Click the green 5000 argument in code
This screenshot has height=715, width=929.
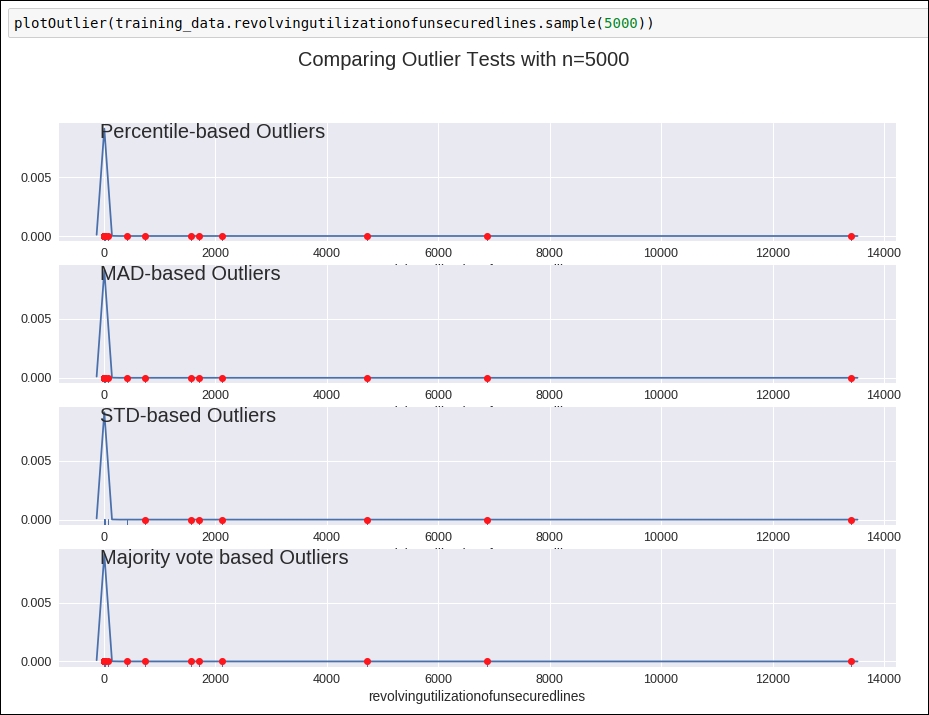click(x=620, y=23)
